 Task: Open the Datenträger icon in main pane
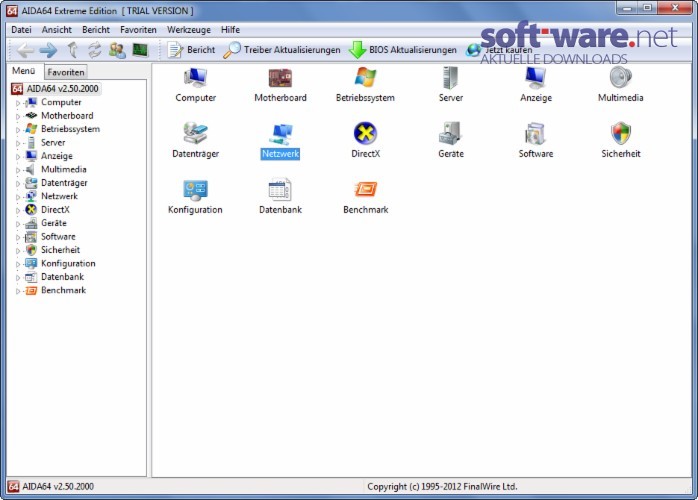coord(195,134)
